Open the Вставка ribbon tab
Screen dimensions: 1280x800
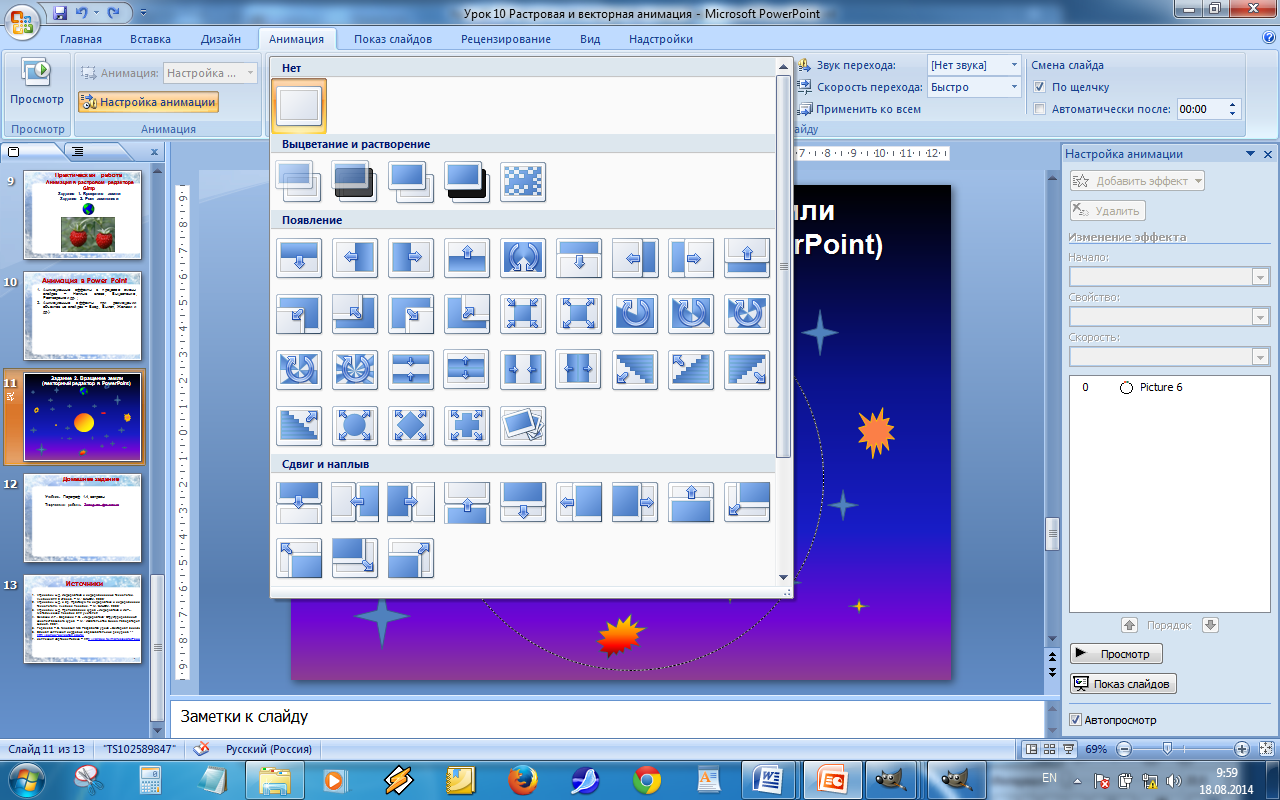[150, 39]
